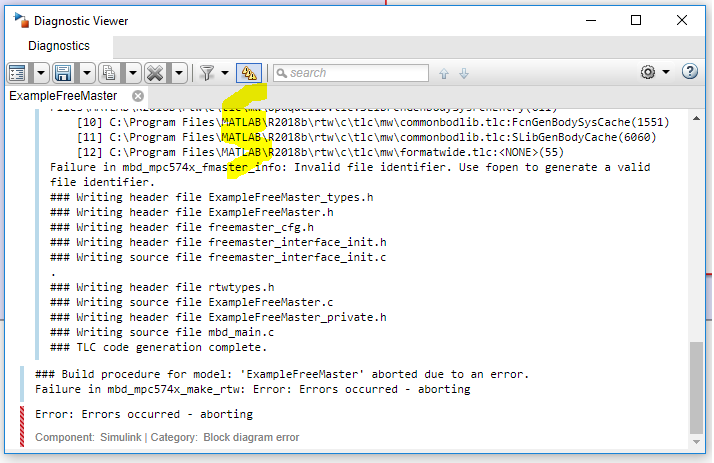Select the ExampleFreeMaster tab
714x463 pixels.
[x=63, y=96]
